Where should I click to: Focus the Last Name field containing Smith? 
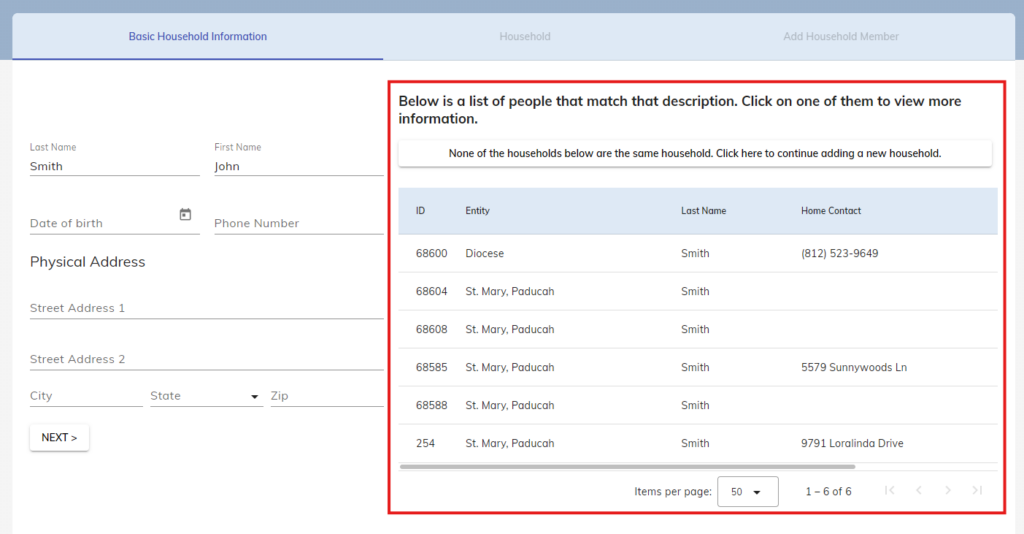pyautogui.click(x=115, y=166)
